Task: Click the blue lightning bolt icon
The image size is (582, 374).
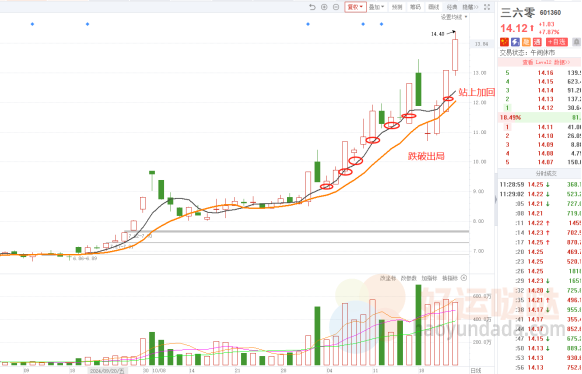Action: tap(515, 42)
